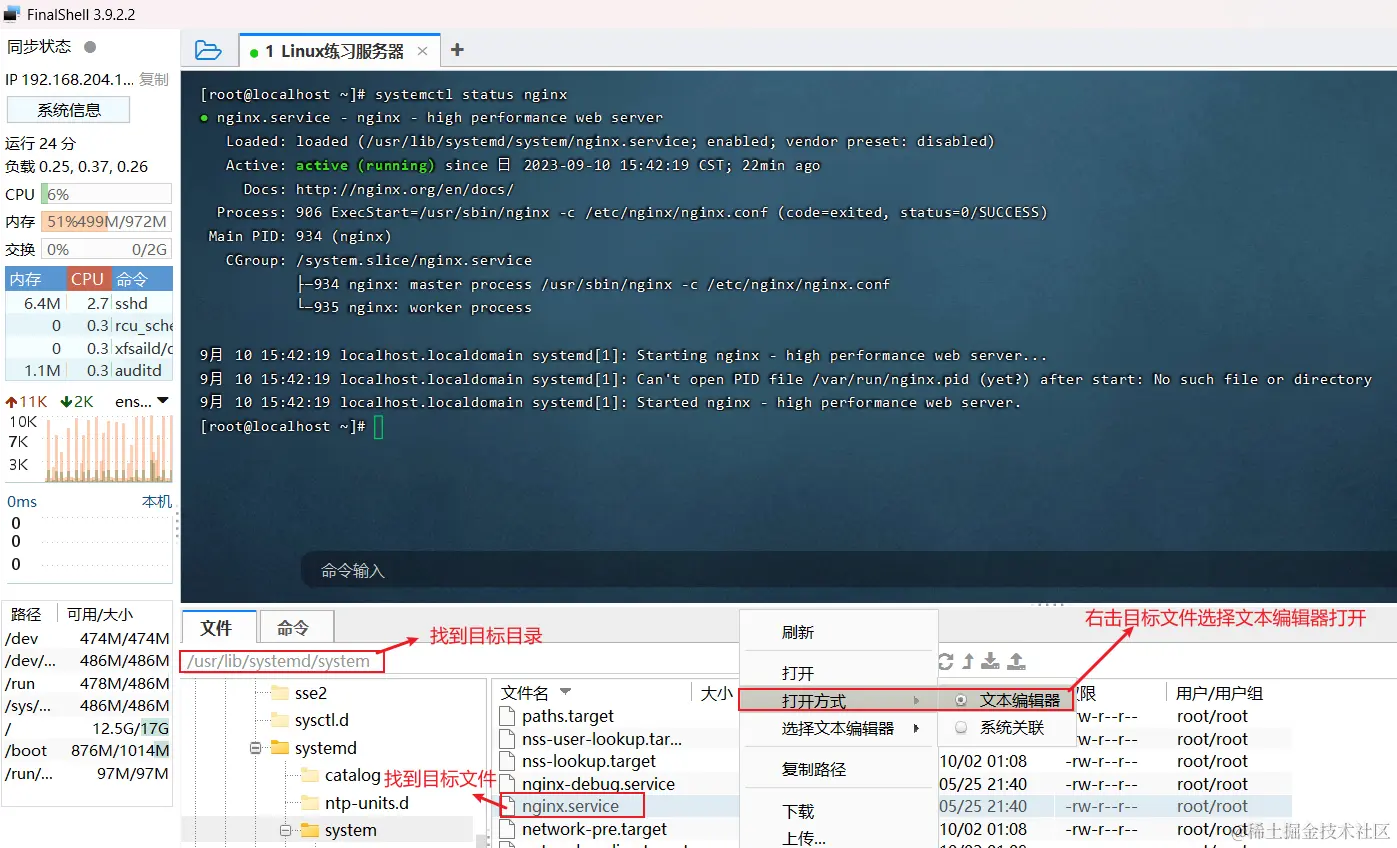Select the /dev disk row with 474M/474M
Viewport: 1397px width, 848px height.
pyautogui.click(x=87, y=638)
